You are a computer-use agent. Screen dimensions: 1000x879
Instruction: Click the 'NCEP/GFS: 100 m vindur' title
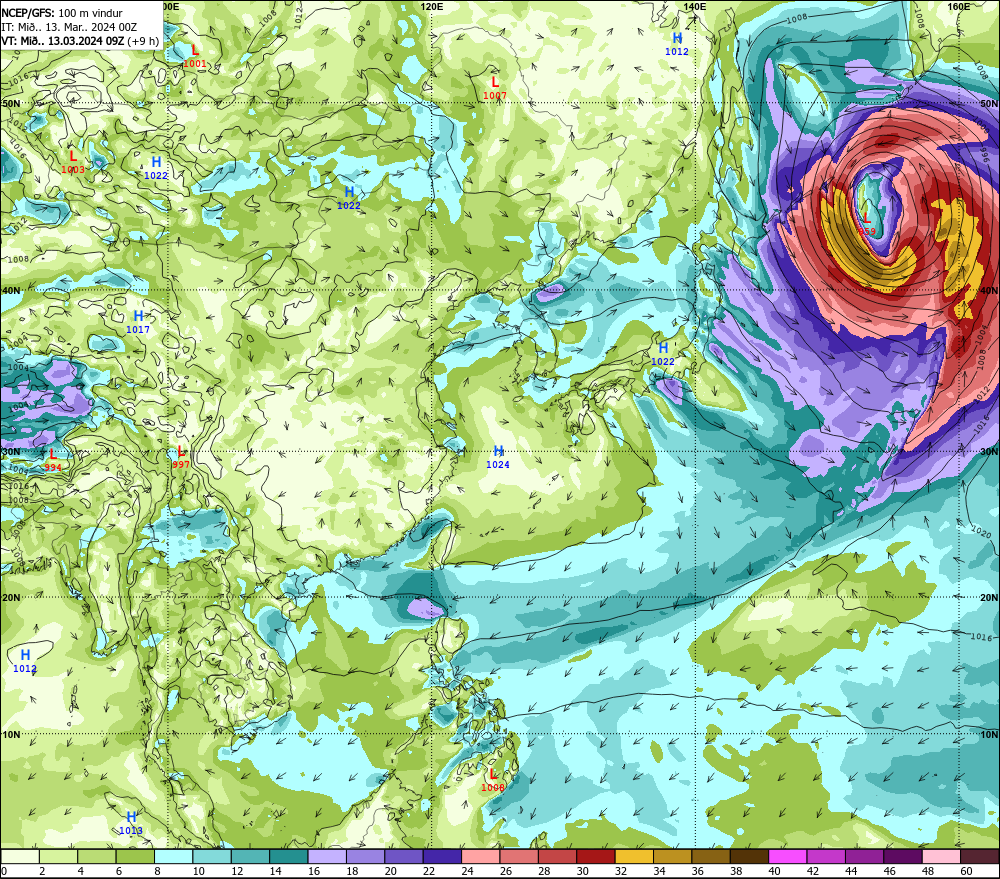62,13
